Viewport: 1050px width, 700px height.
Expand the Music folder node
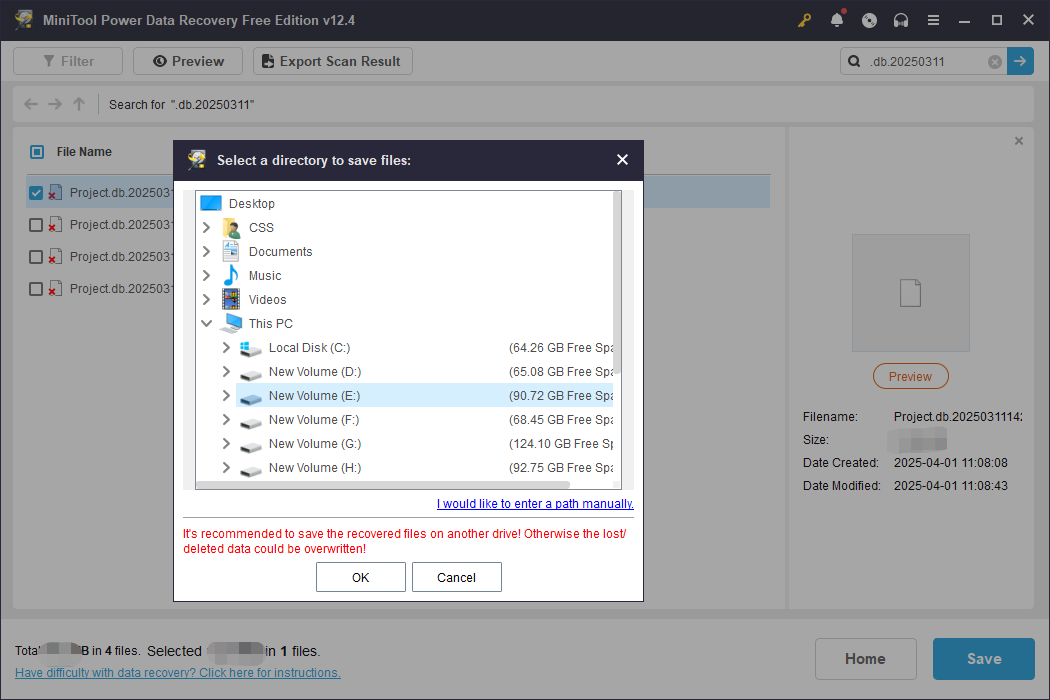tap(207, 276)
